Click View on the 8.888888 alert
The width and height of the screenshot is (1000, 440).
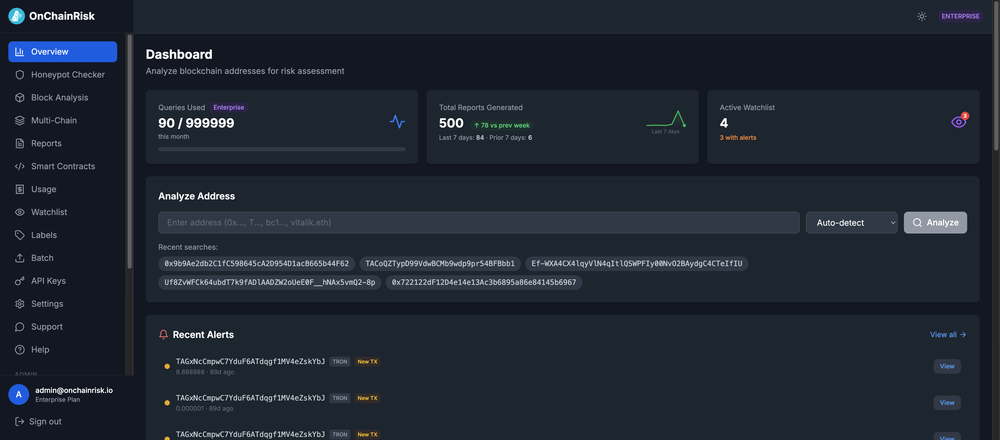[x=947, y=366]
